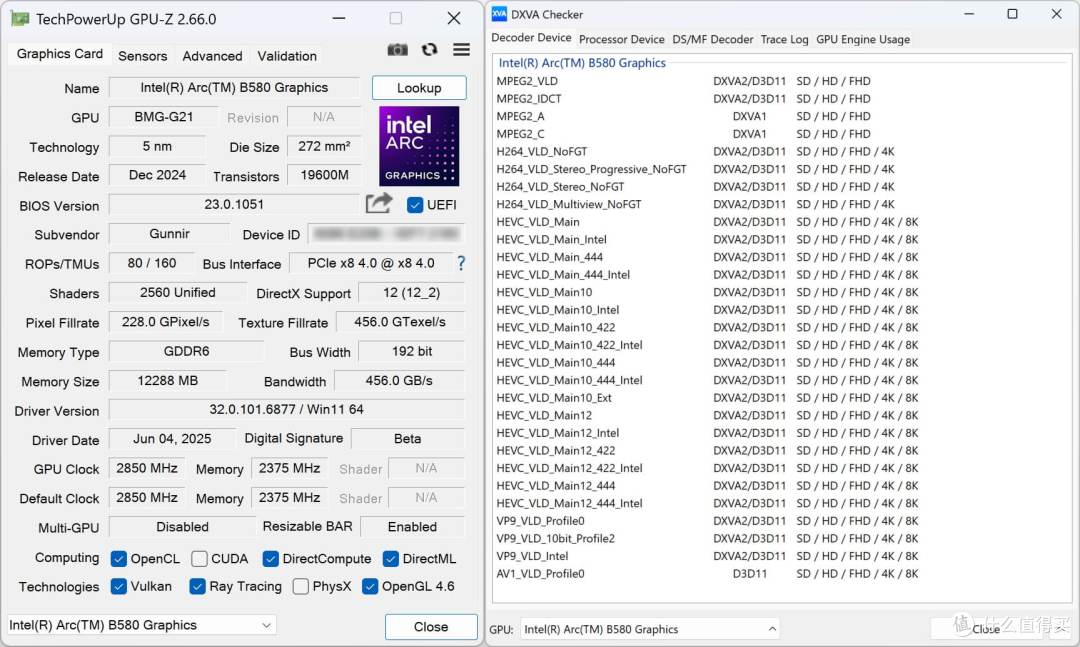Screen dimensions: 1080x647
Task: Toggle the OpenGL 4.6 checkbox
Action: (370, 586)
